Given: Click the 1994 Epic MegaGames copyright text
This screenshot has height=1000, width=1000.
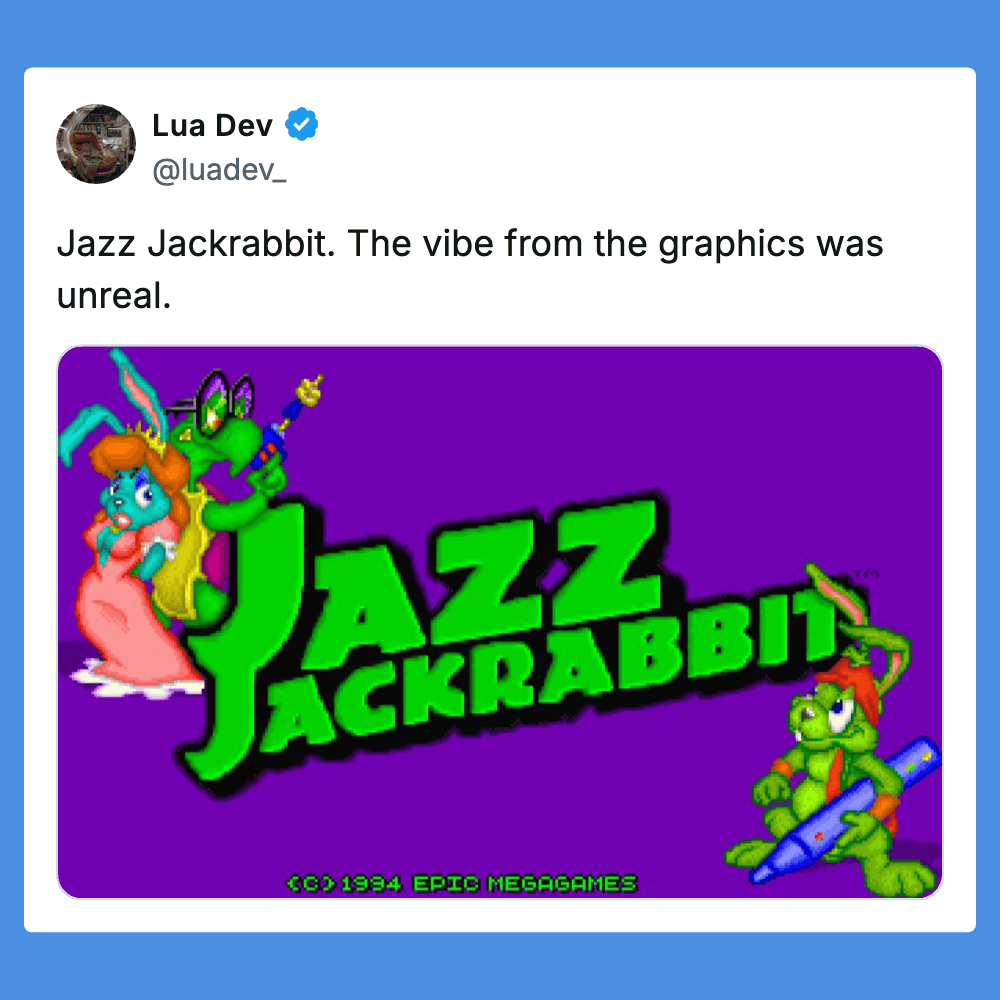Looking at the screenshot, I should pyautogui.click(x=461, y=883).
